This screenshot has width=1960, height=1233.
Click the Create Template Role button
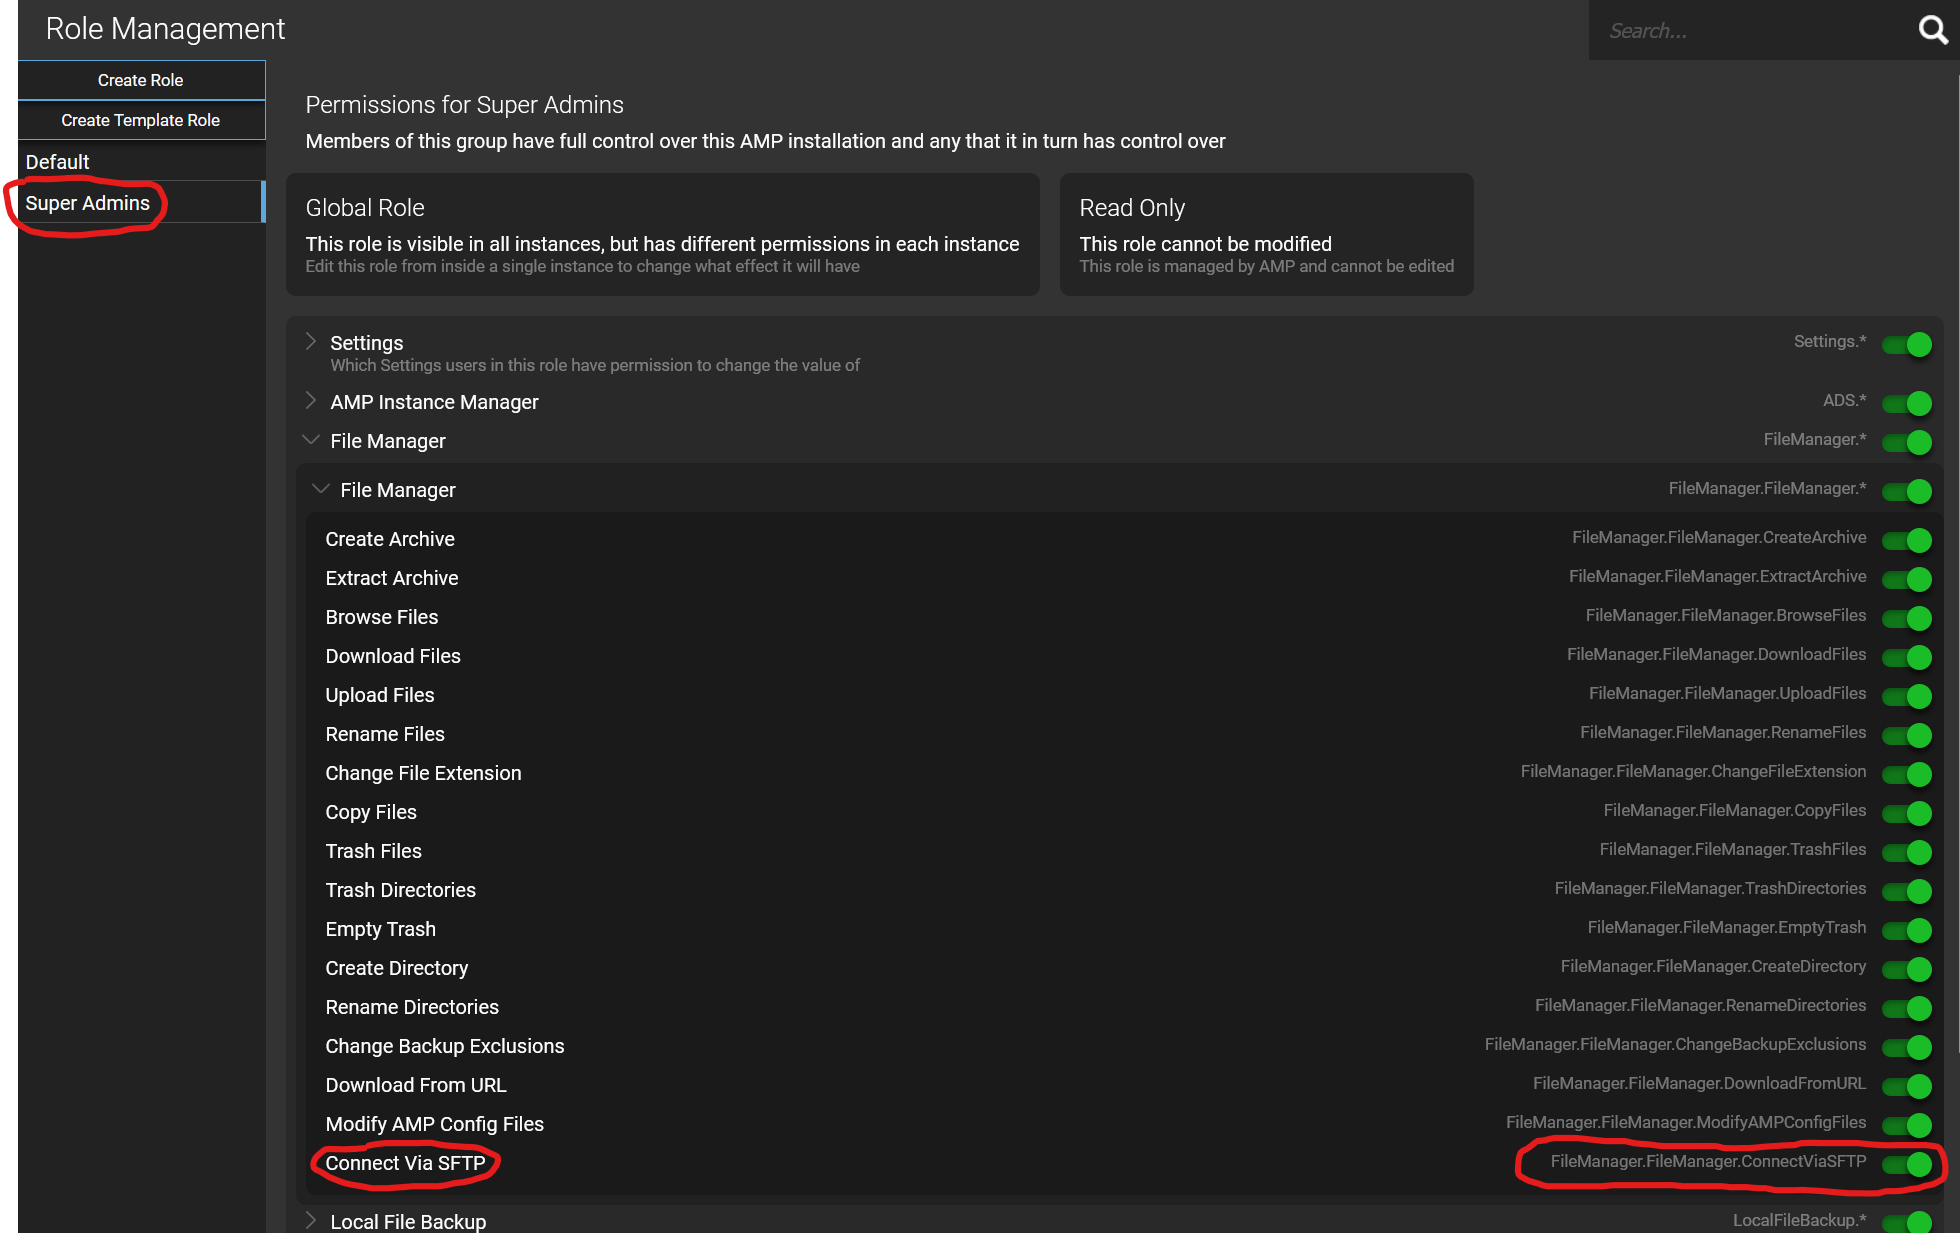[141, 120]
